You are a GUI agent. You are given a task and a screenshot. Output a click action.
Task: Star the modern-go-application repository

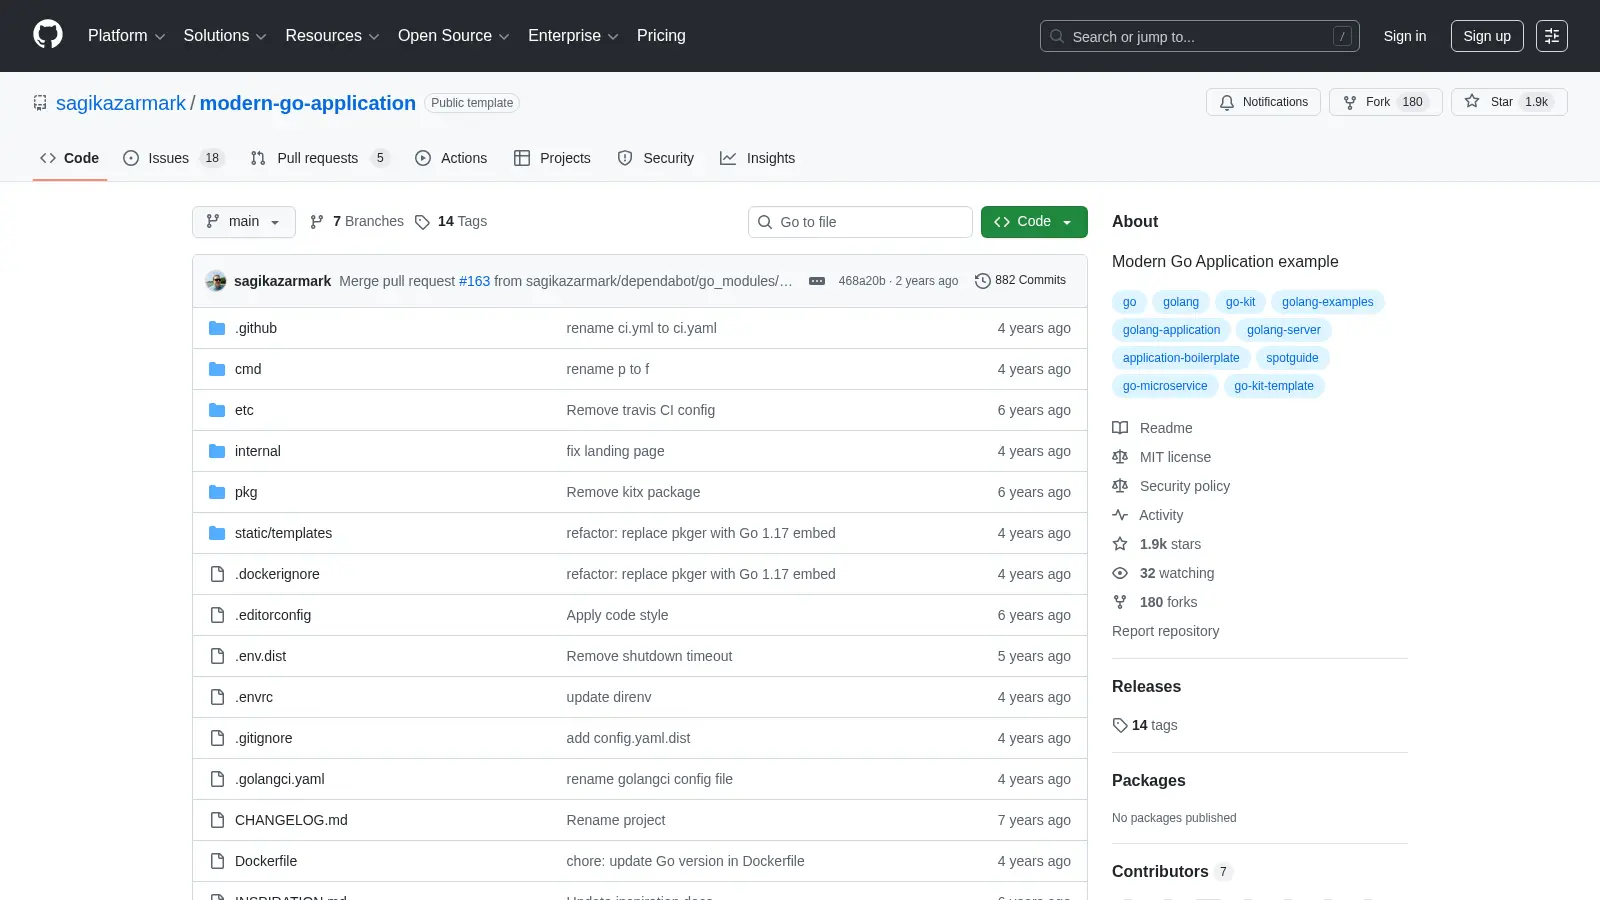(x=1509, y=102)
